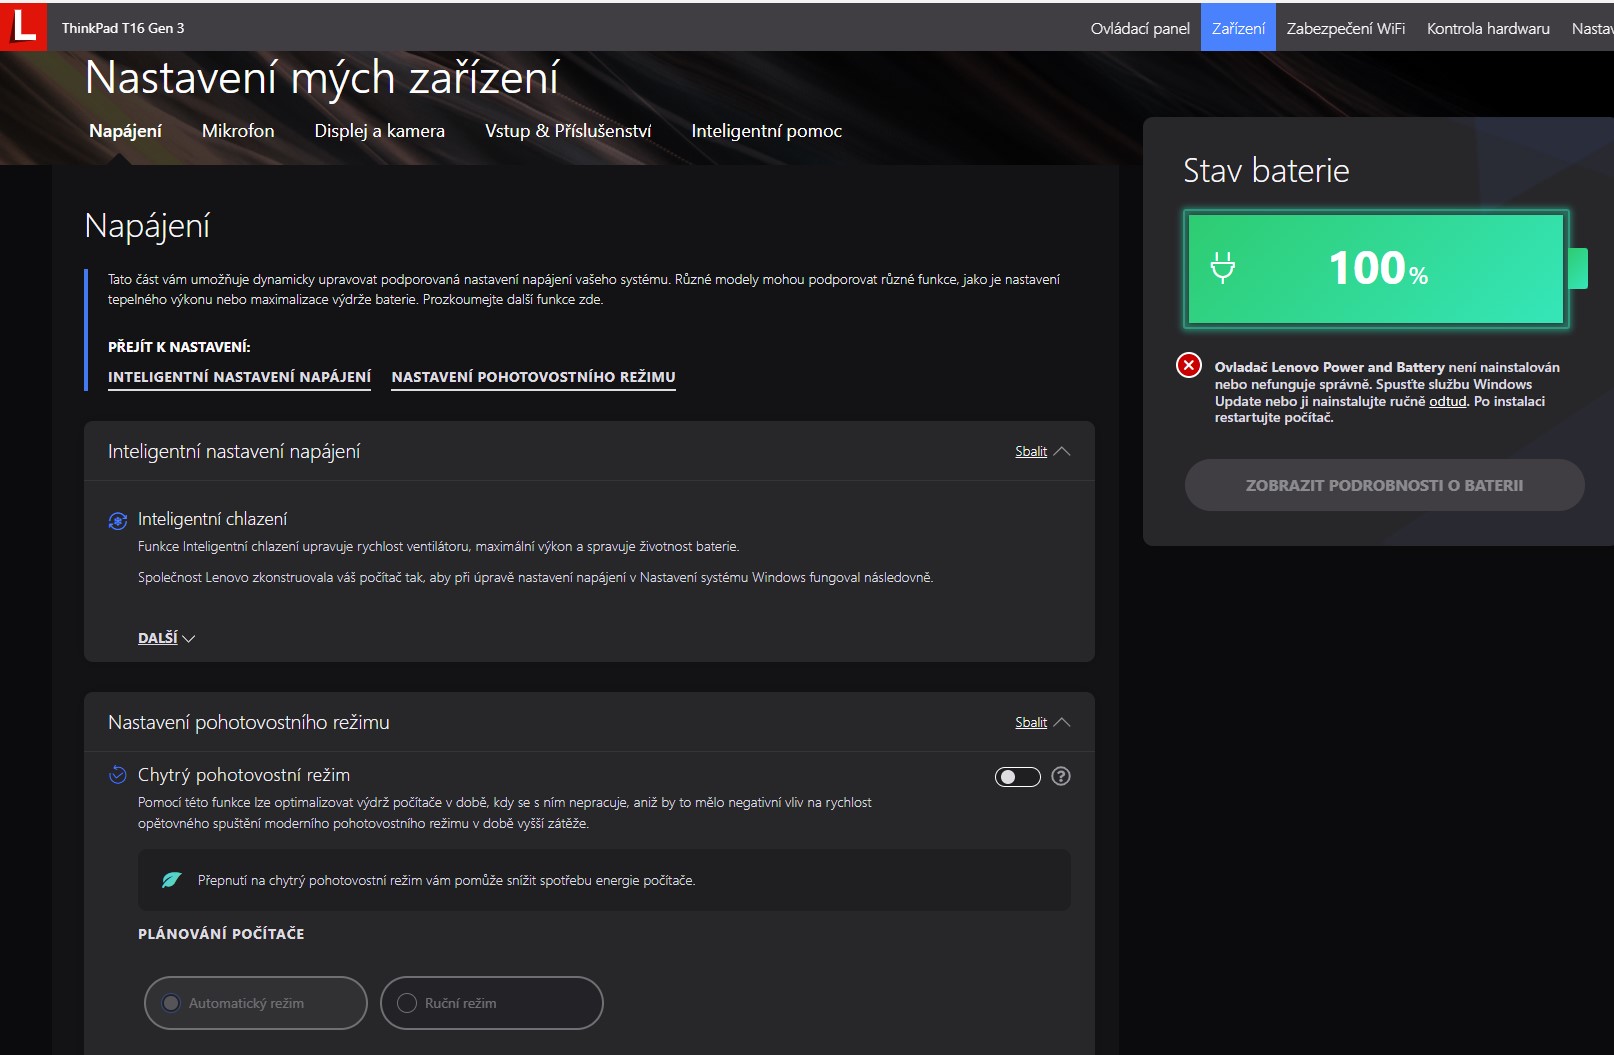Open Kontrola hardwaru in top navigation
Viewport: 1614px width, 1055px height.
coord(1487,28)
